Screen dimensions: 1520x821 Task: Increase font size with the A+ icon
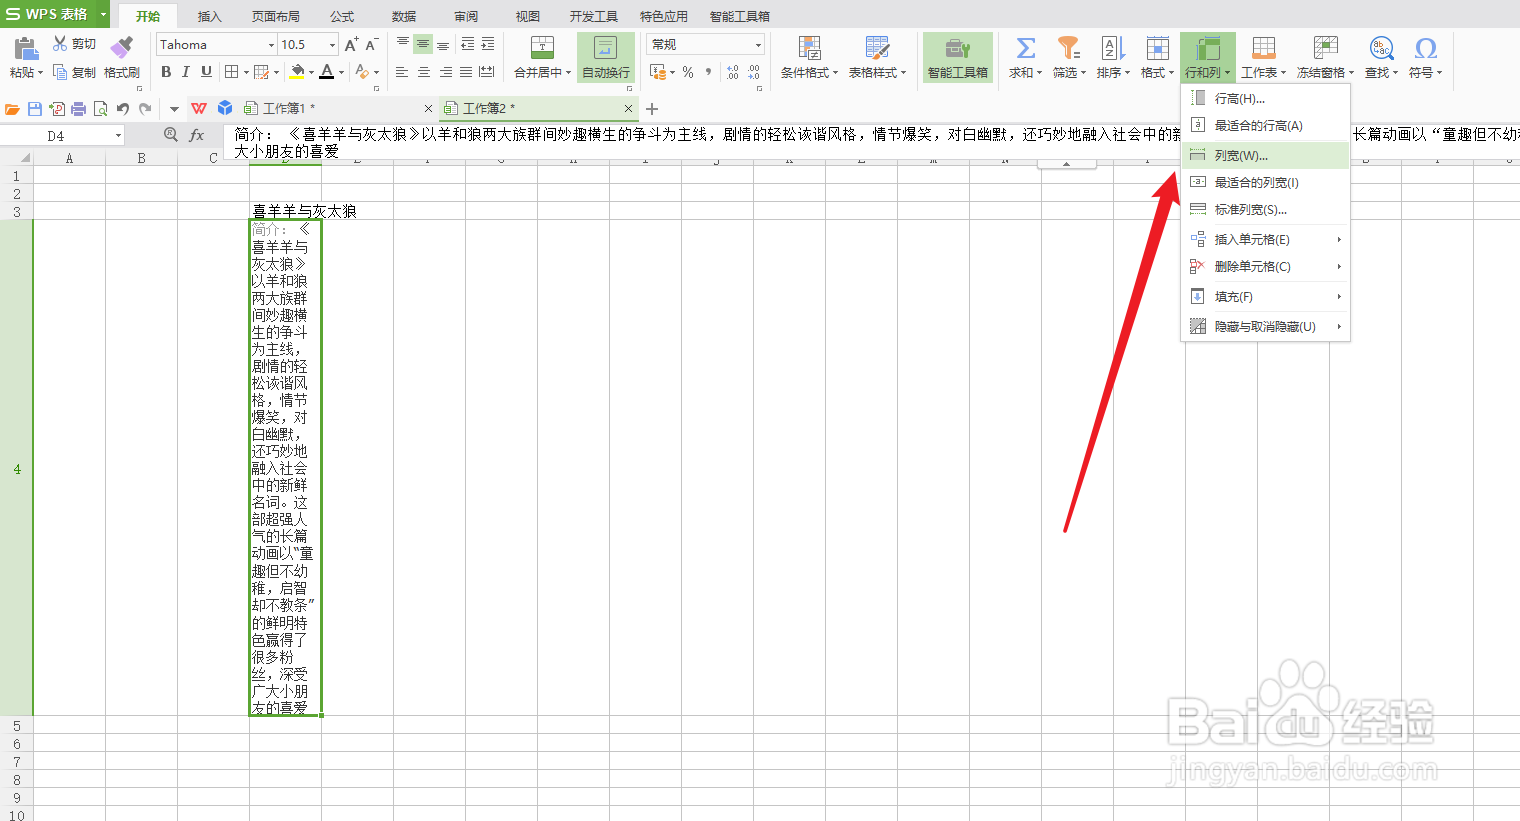click(x=351, y=44)
